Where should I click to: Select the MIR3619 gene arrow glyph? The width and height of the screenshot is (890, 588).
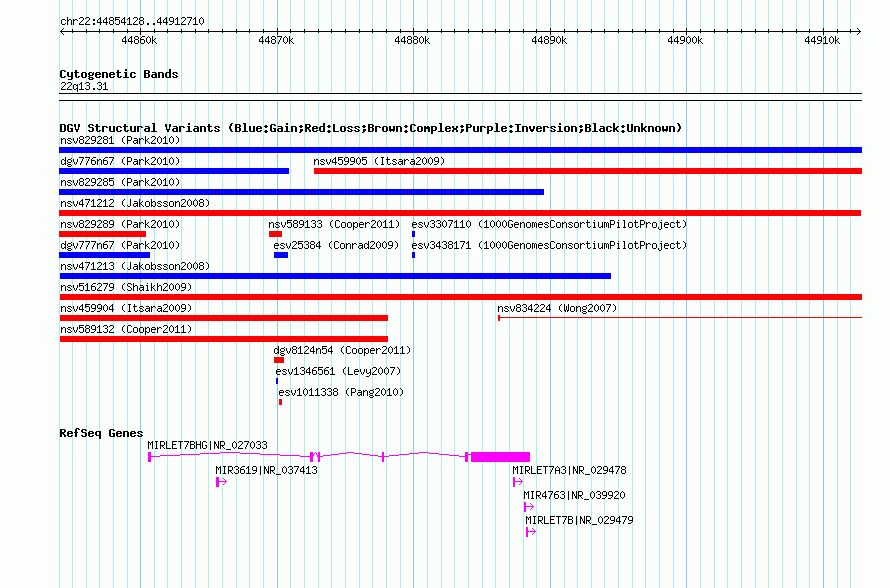221,482
